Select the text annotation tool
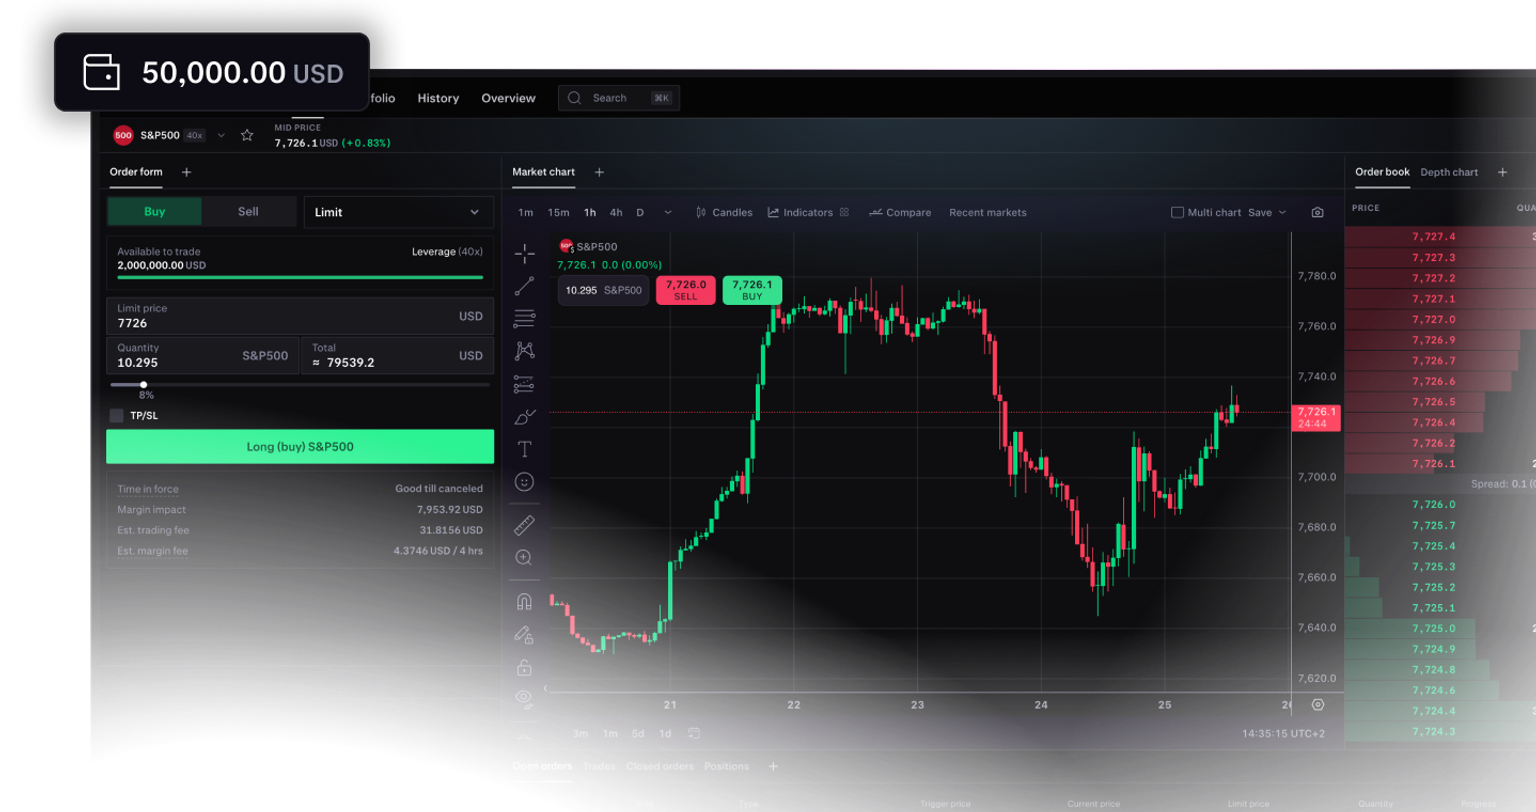 point(524,449)
